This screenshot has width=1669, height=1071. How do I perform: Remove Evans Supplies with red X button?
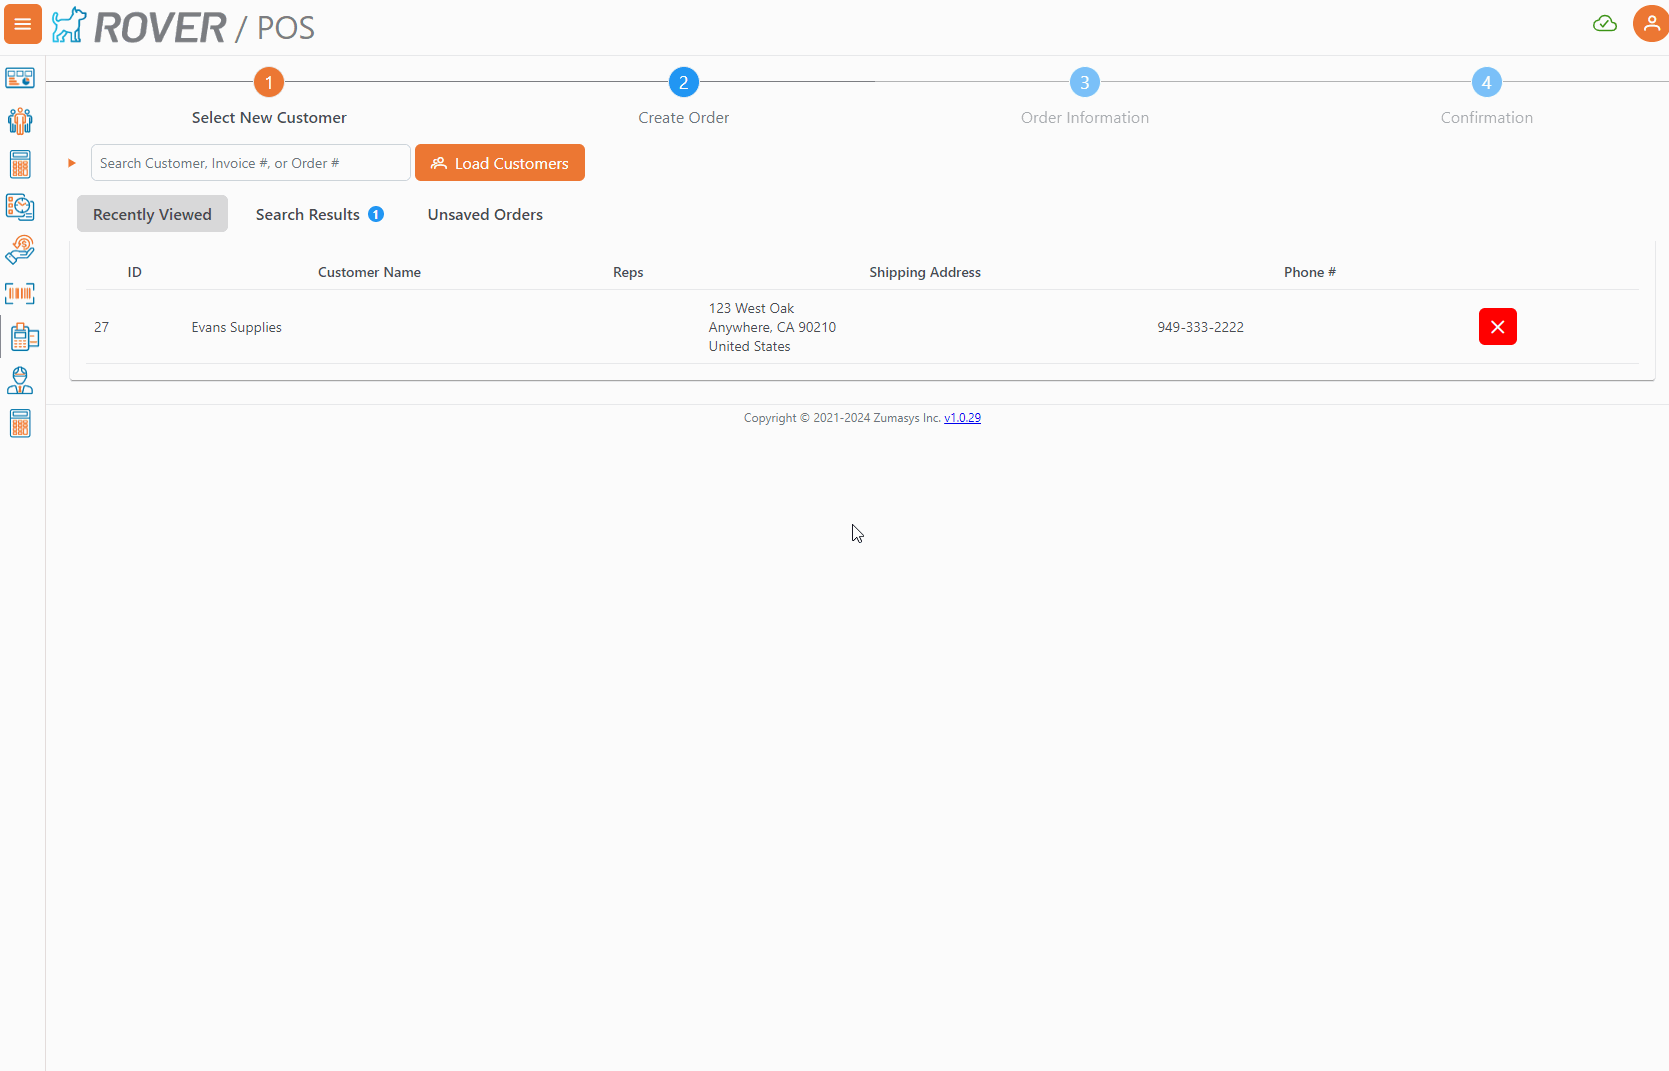(x=1497, y=327)
